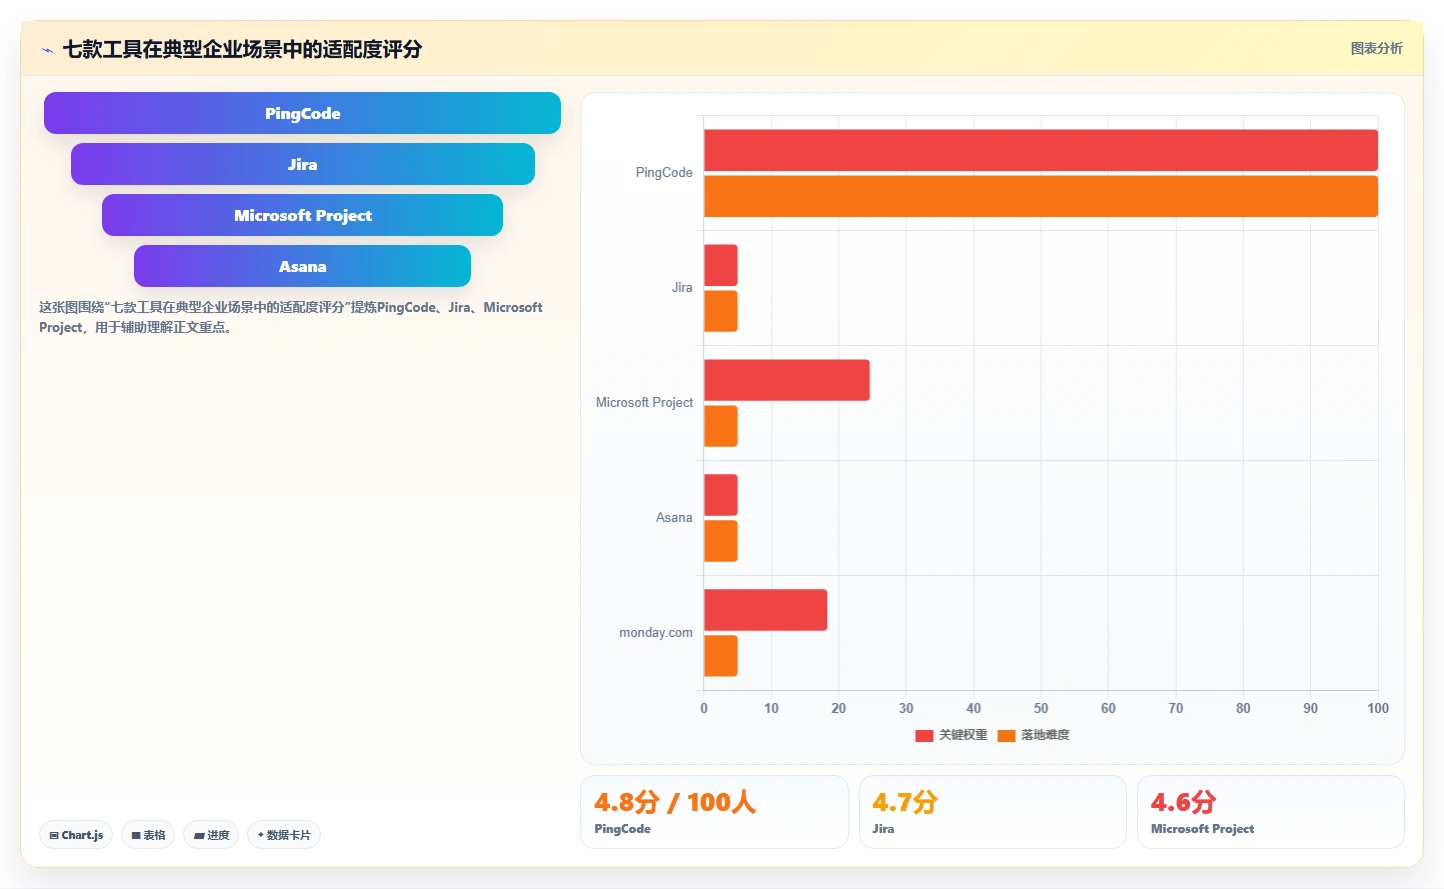
Task: Click Asana orange bar in chart
Action: (721, 541)
